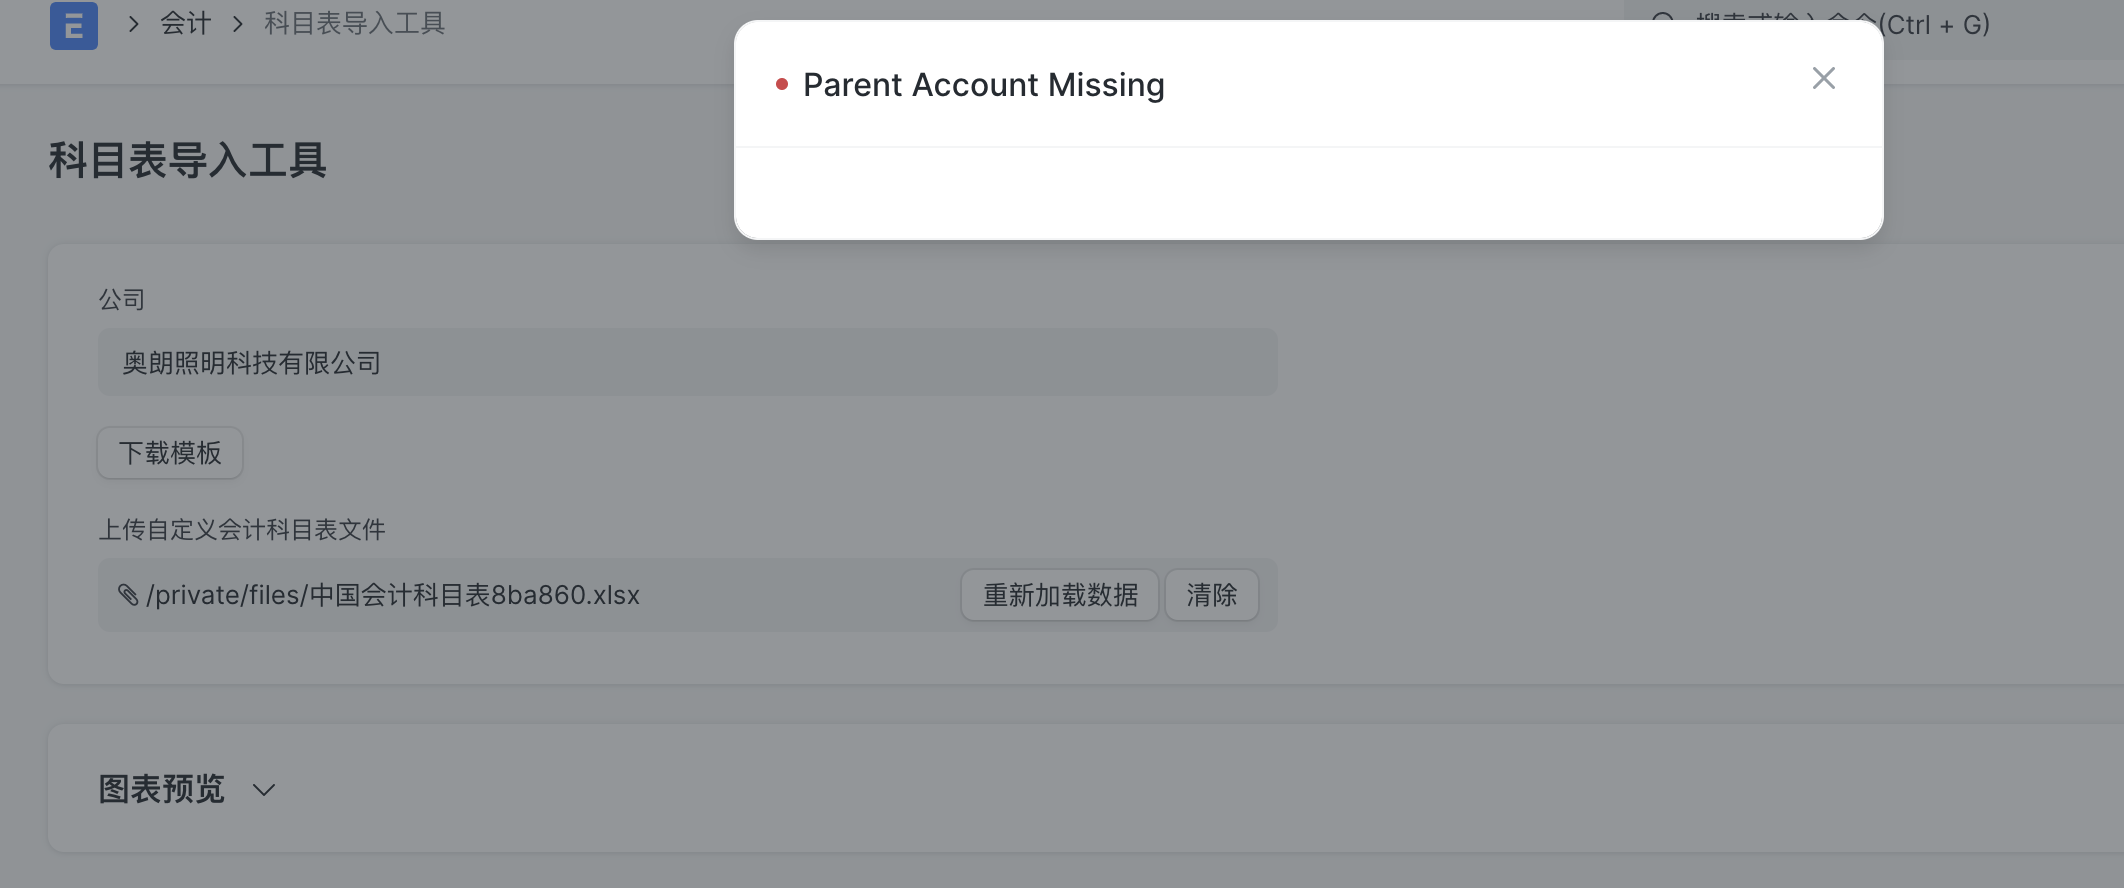Click the 上传自定义会计科目表文件 label
The width and height of the screenshot is (2124, 888).
click(x=242, y=529)
